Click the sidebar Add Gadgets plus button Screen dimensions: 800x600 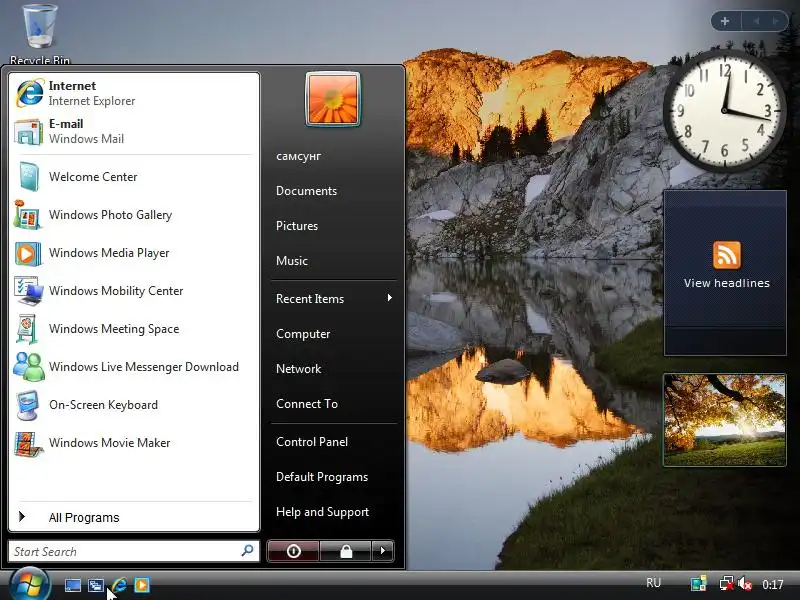(x=724, y=21)
